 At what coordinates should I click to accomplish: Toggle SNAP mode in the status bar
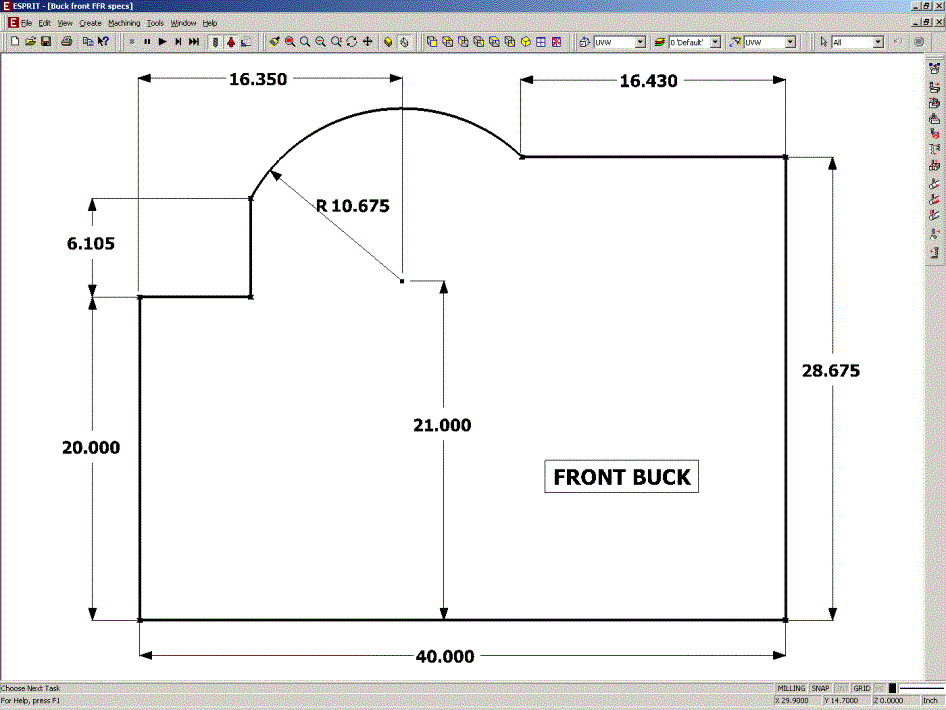pyautogui.click(x=820, y=689)
